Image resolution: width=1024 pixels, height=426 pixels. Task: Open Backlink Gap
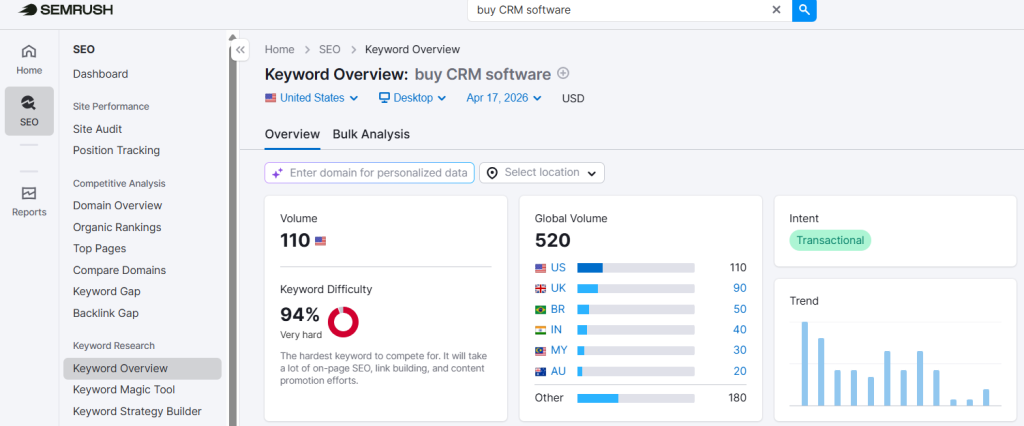coord(106,313)
